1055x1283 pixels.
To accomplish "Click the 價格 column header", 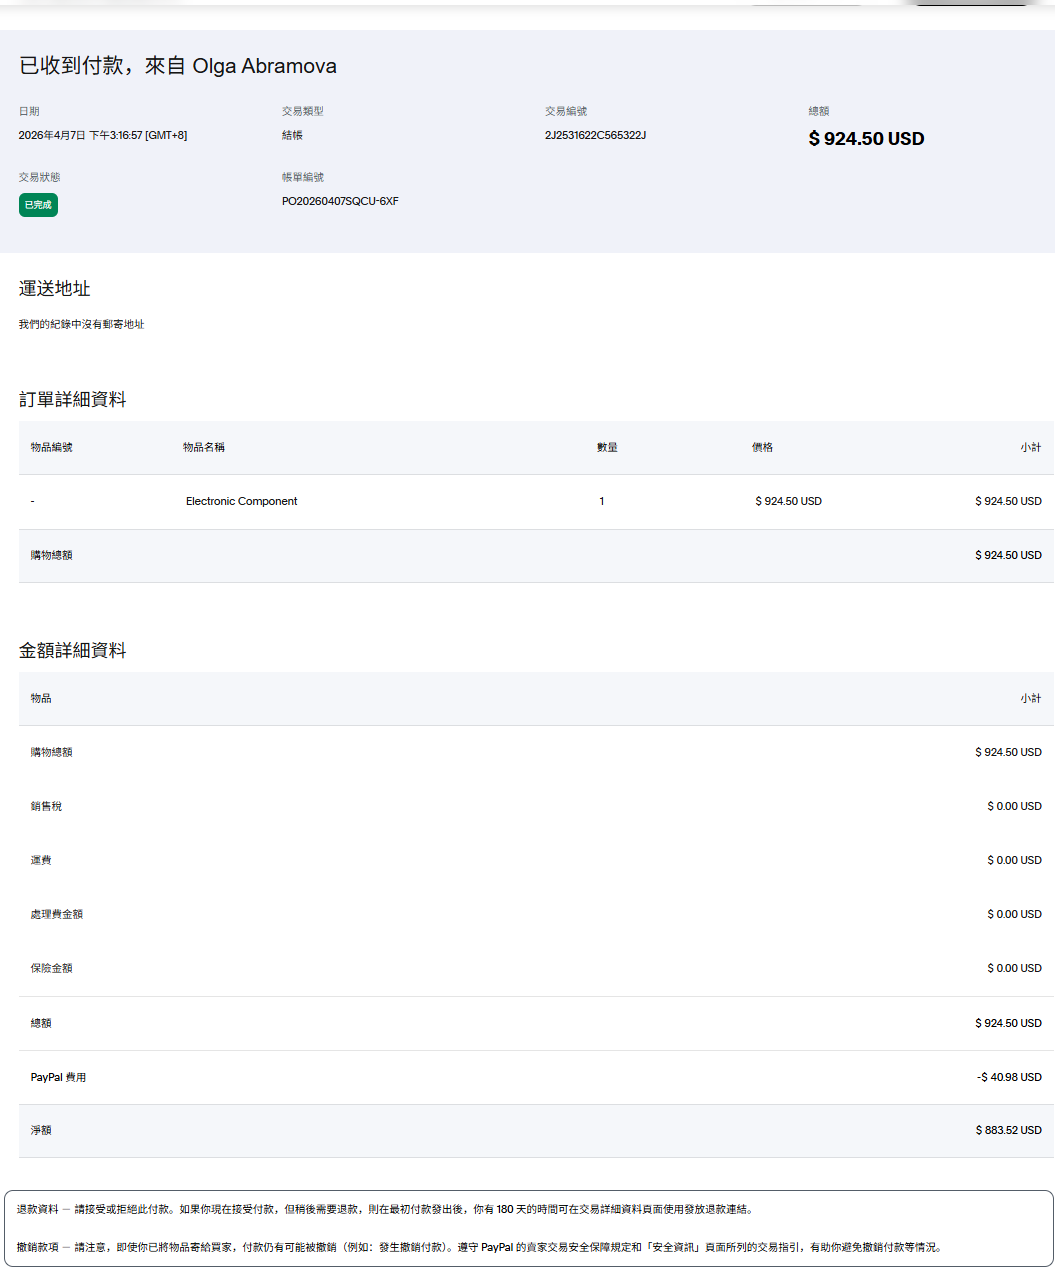I will [762, 447].
